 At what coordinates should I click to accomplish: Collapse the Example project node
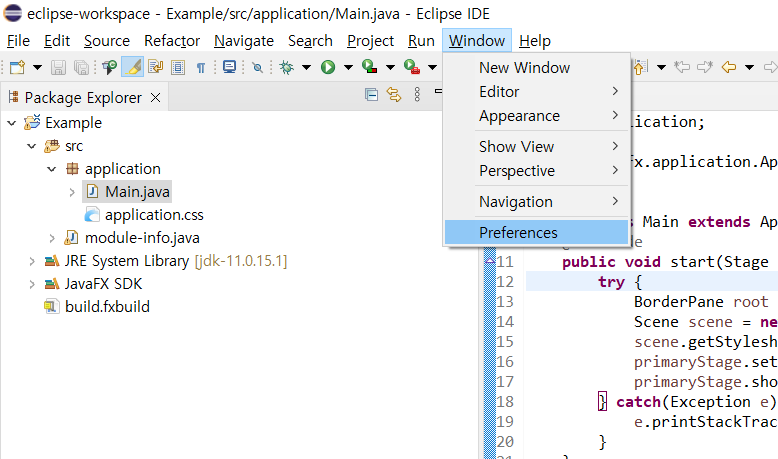click(12, 123)
